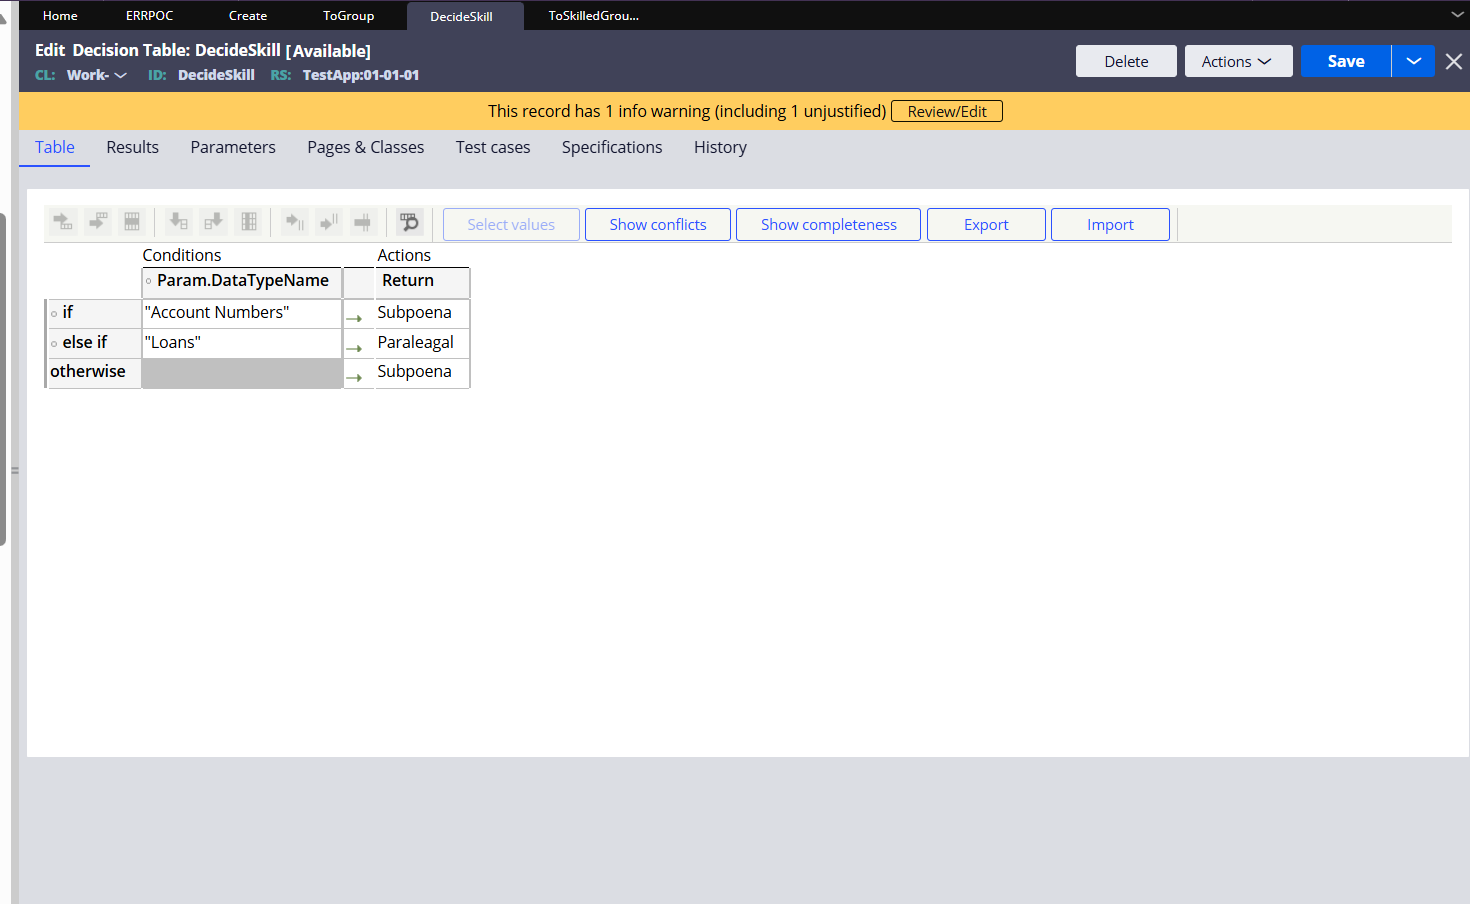Click the delete column icon
Screen dimensions: 1470x904
click(248, 222)
